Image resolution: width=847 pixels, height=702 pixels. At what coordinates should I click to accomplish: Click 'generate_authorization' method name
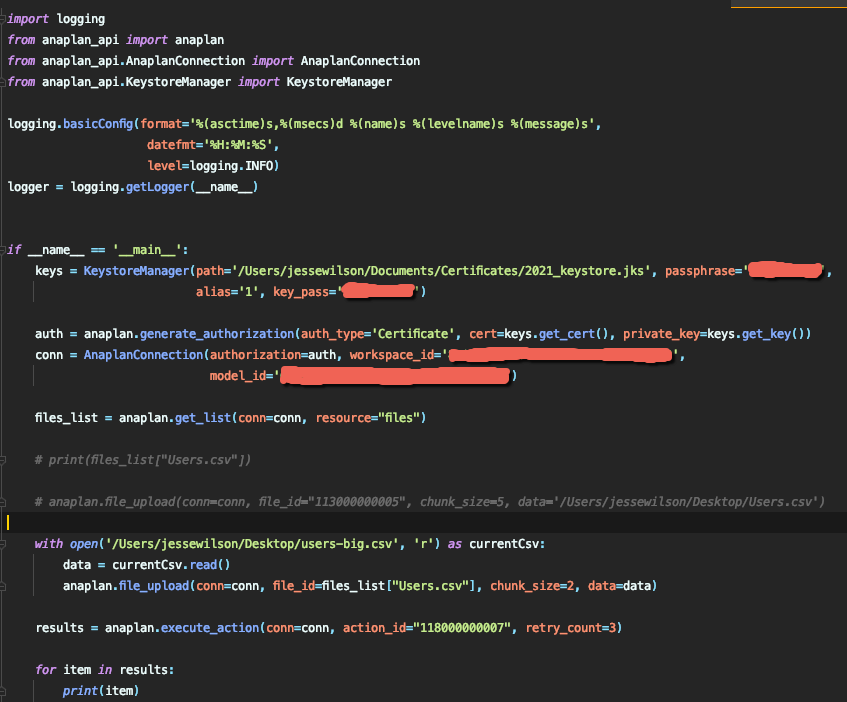(x=217, y=334)
